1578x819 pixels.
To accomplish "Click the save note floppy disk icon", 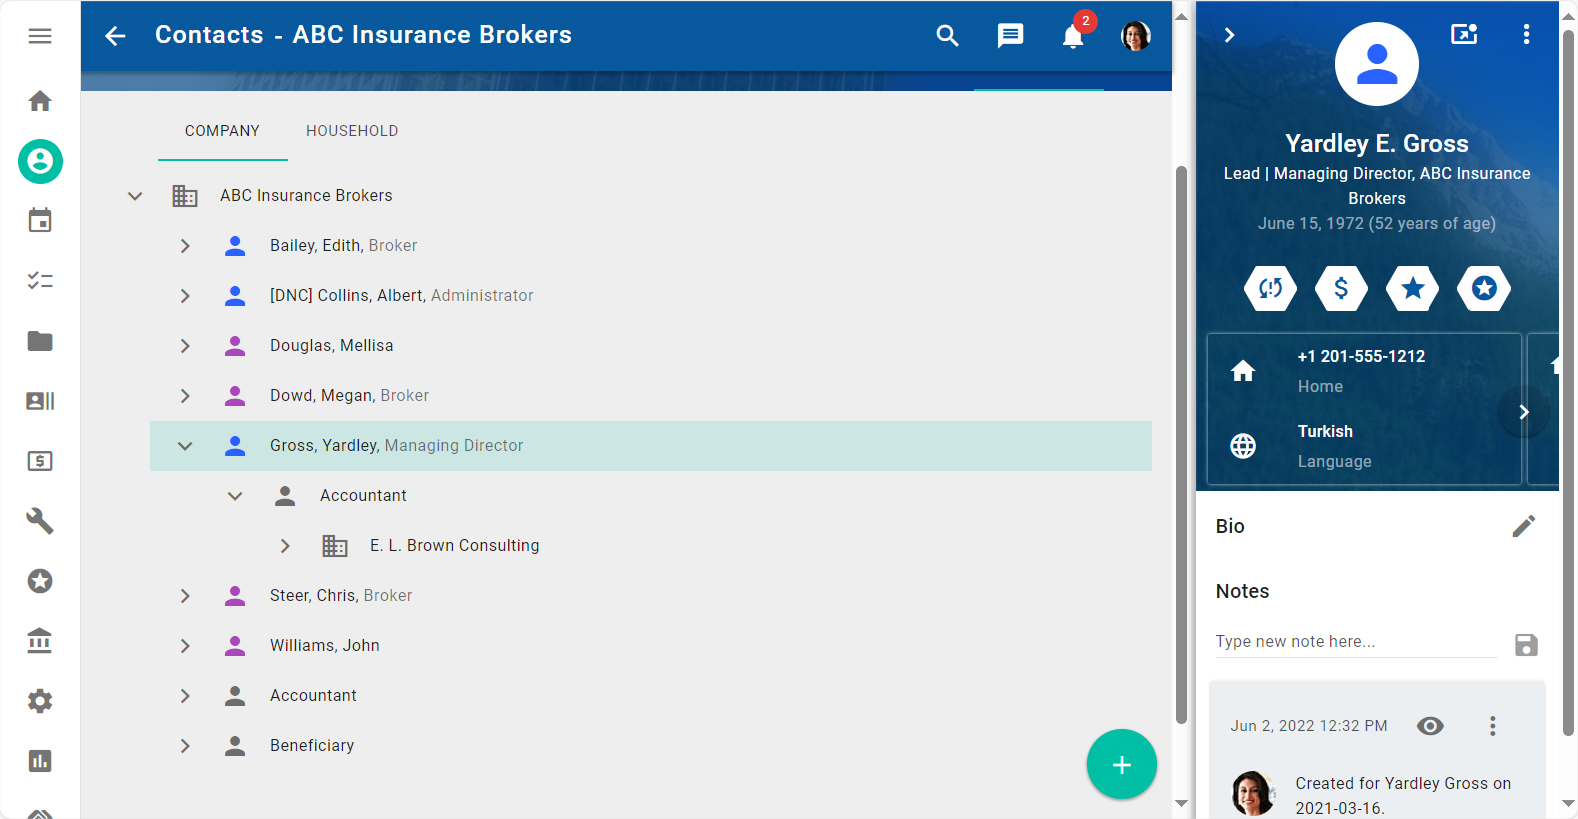I will click(1525, 645).
